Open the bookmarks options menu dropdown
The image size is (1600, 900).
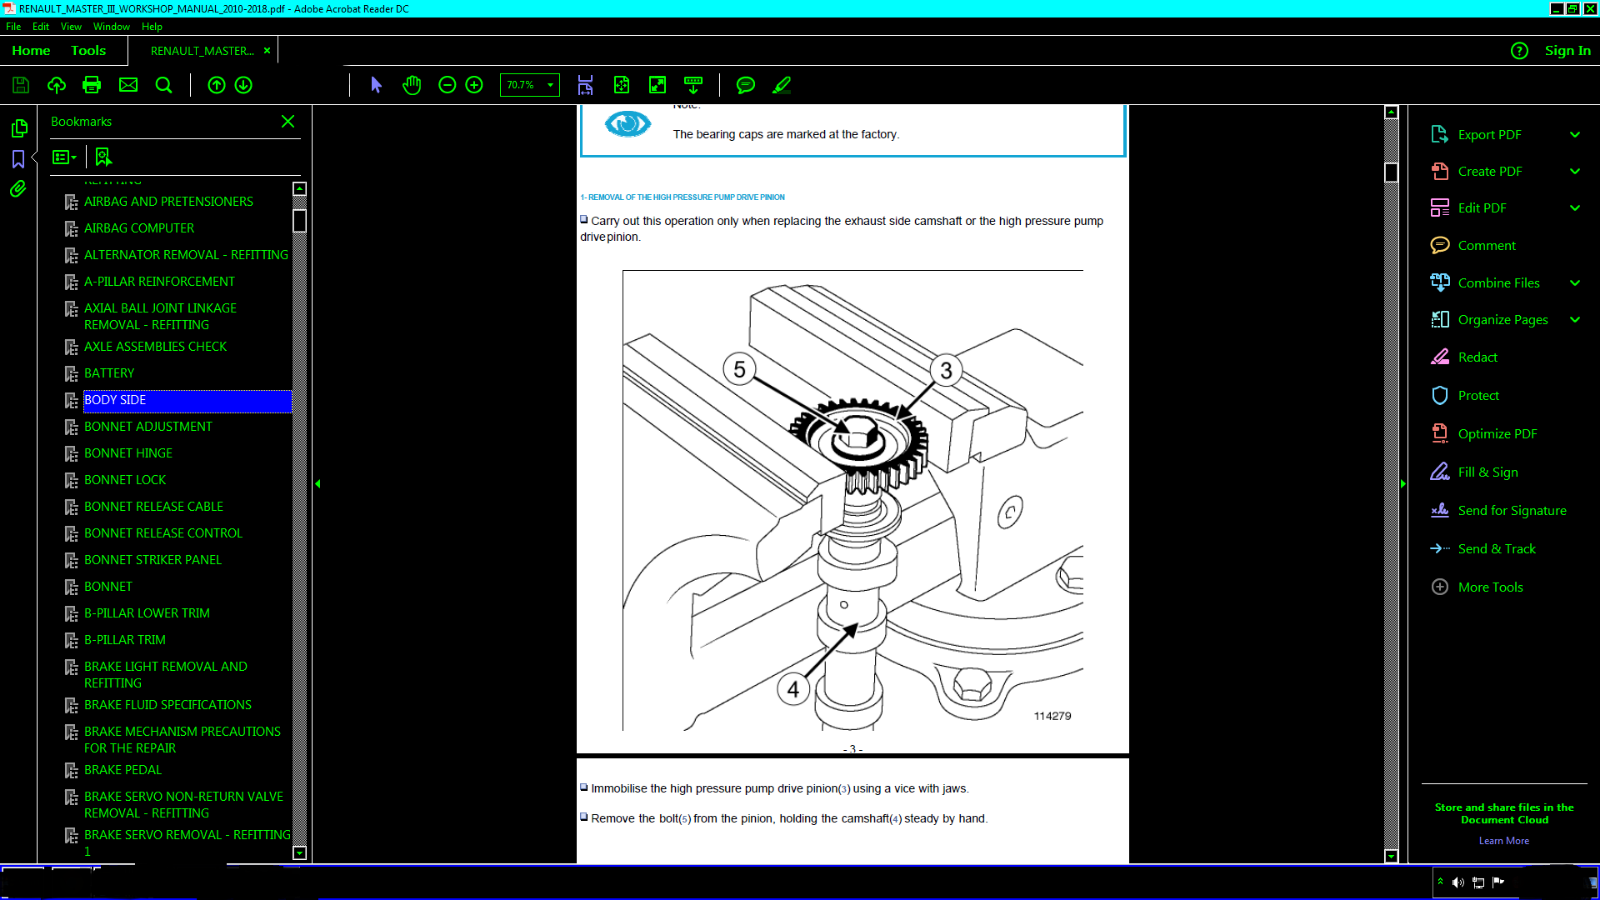[x=65, y=157]
